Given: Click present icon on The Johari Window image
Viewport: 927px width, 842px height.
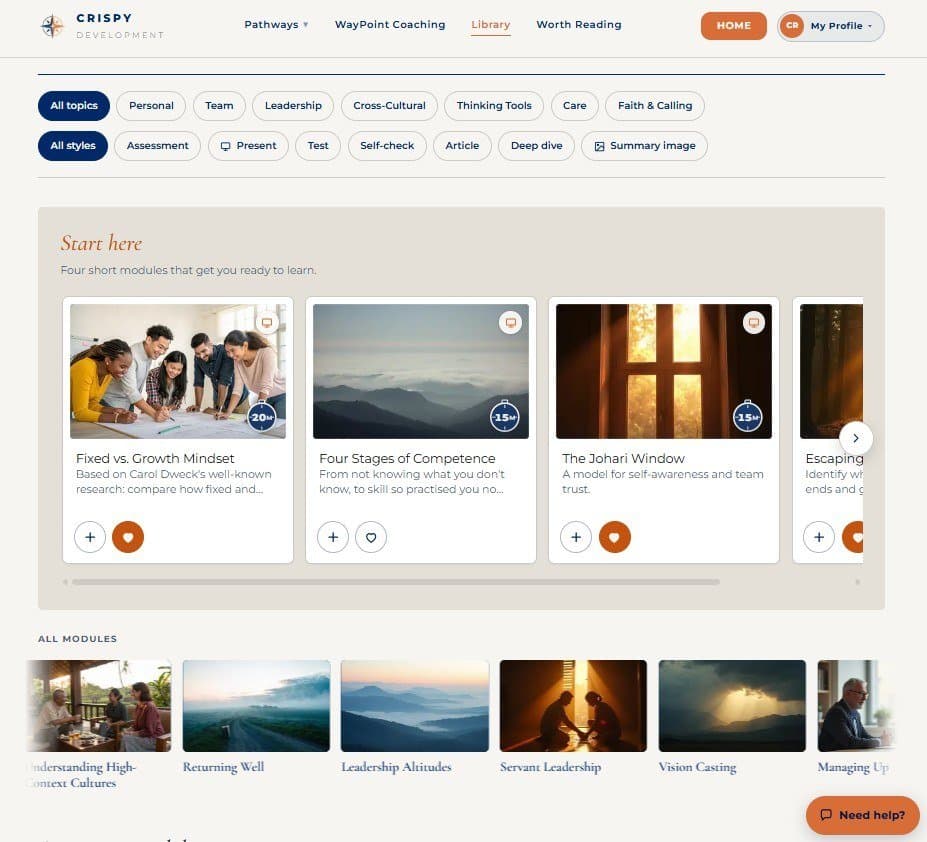Looking at the screenshot, I should (754, 323).
